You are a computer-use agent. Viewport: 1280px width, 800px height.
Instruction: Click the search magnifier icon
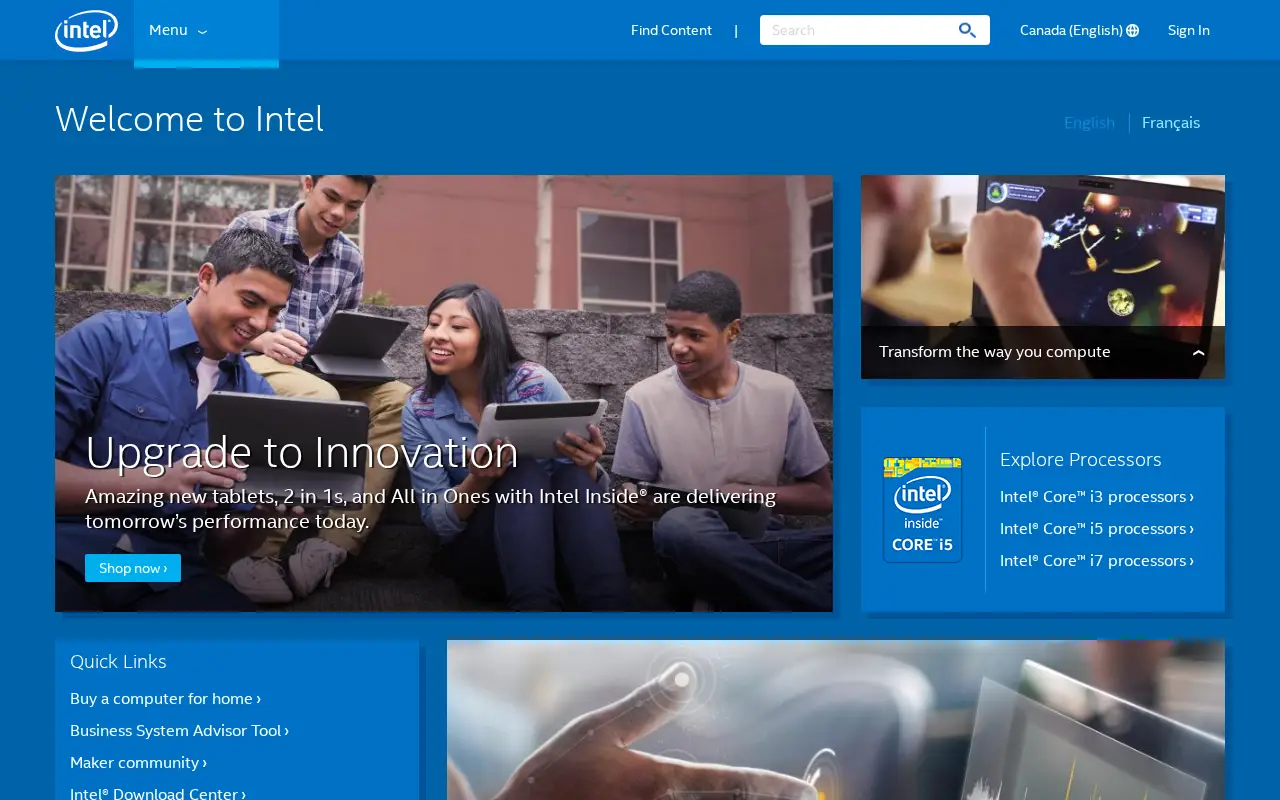point(967,30)
